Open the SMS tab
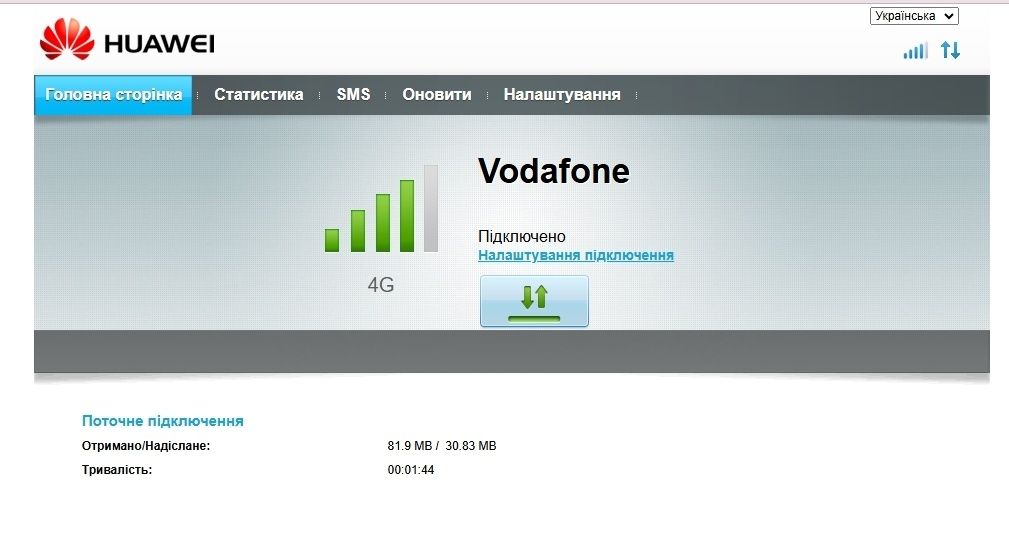The width and height of the screenshot is (1009, 557). click(353, 95)
